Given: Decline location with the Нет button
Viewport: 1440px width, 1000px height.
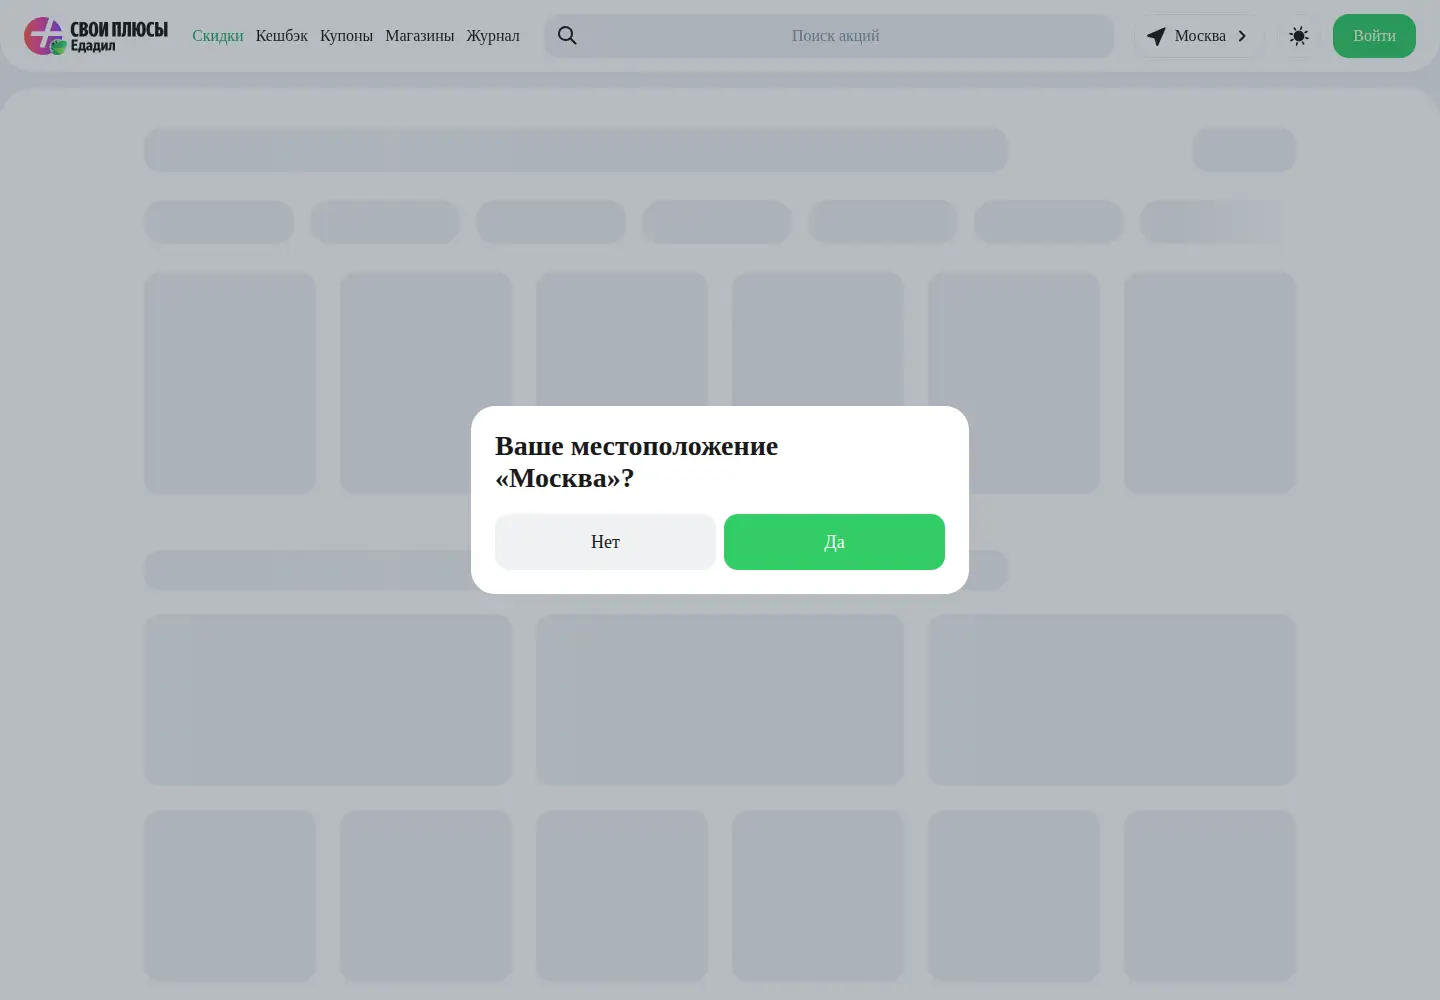Looking at the screenshot, I should 605,542.
